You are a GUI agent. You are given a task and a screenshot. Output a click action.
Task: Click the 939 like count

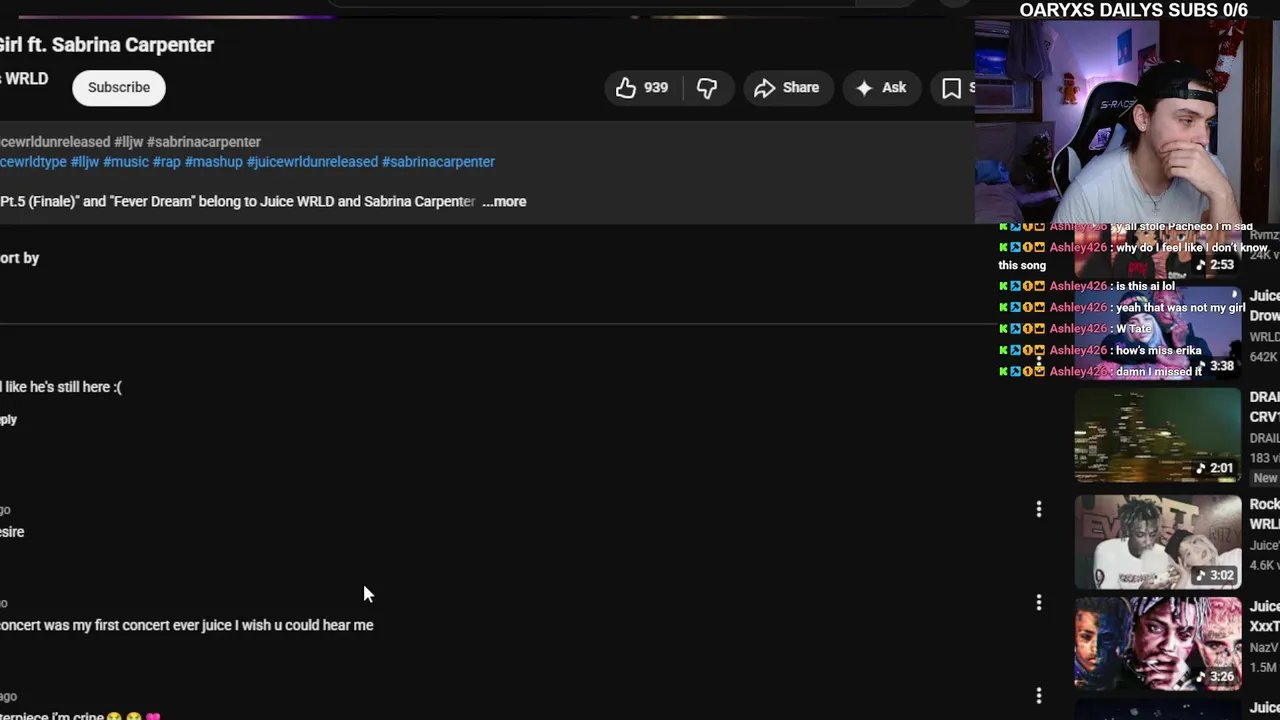pos(656,88)
